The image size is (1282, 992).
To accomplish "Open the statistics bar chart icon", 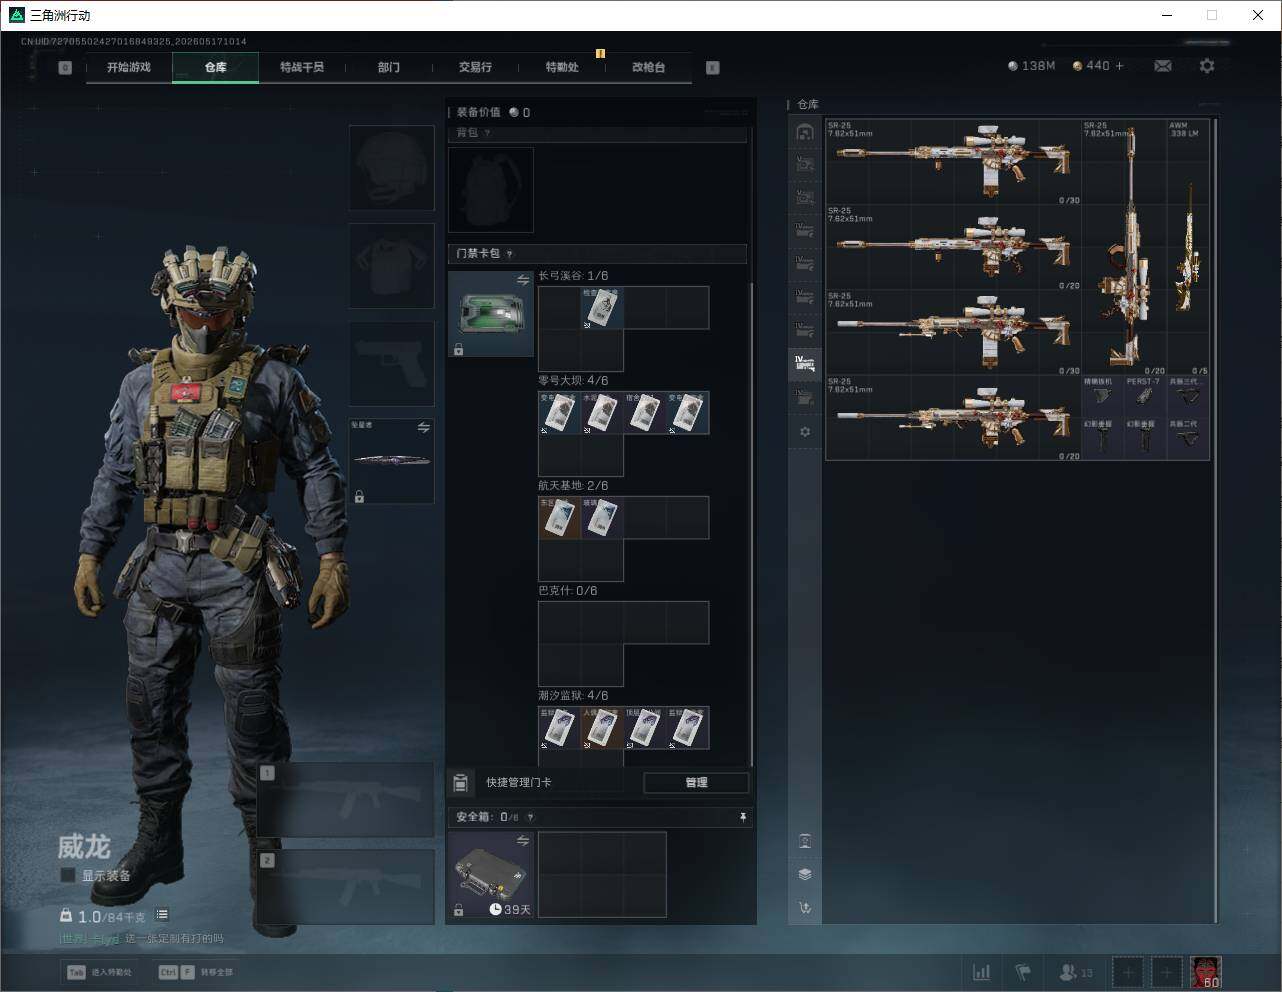I will (x=982, y=972).
